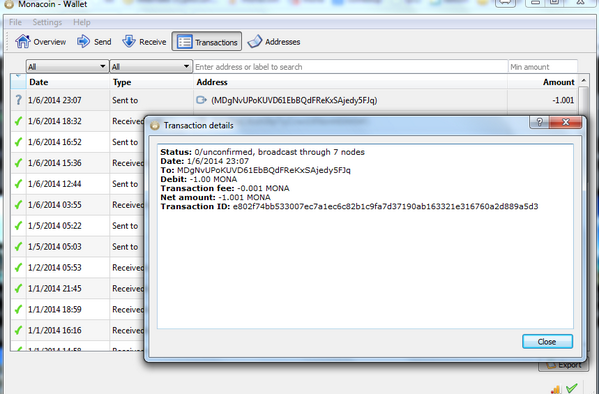Screen dimensions: 599x394
Task: Click the green checkmark for 1/1/2014 21:45
Action: pos(18,289)
